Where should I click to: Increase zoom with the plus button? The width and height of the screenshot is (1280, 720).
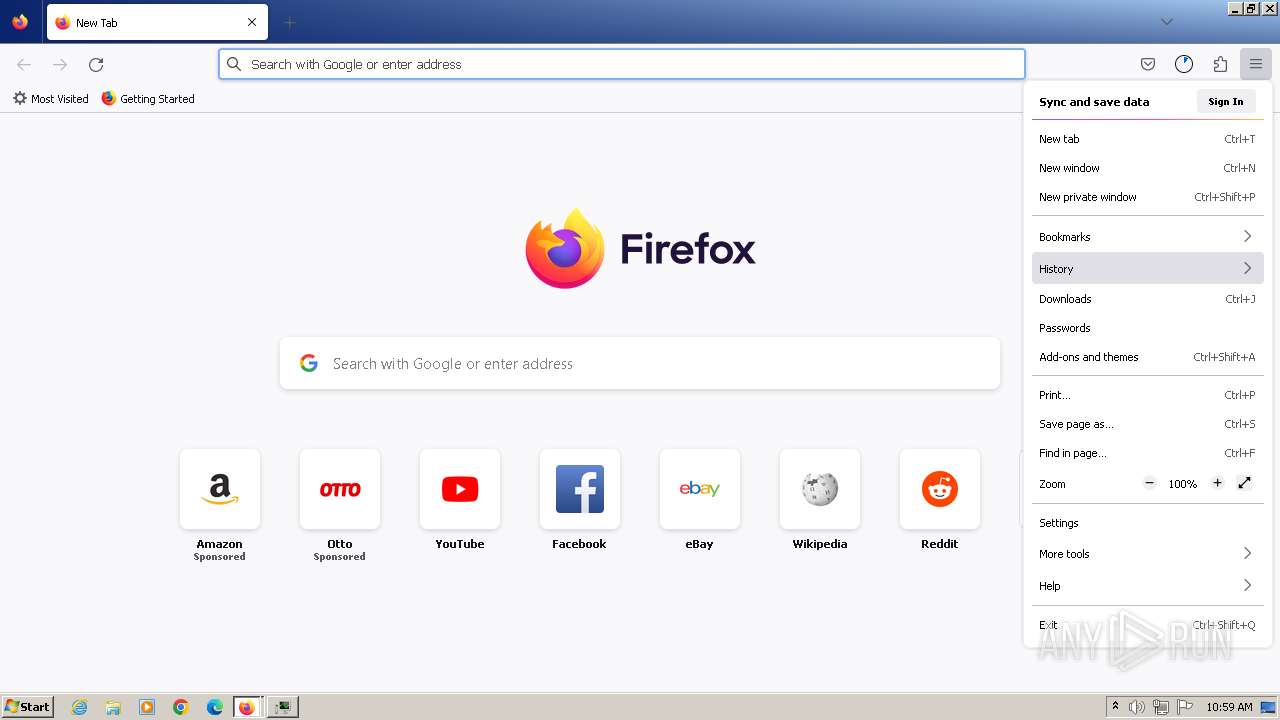[x=1217, y=483]
